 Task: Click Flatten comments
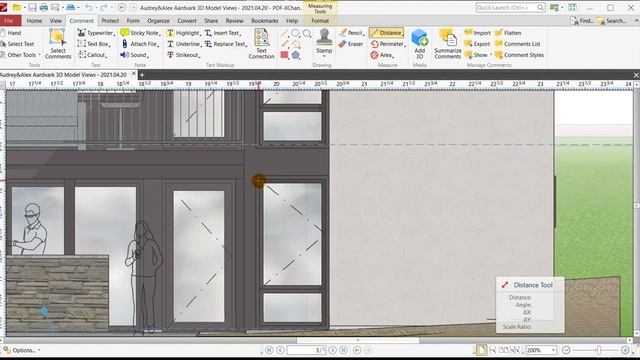[x=508, y=33]
